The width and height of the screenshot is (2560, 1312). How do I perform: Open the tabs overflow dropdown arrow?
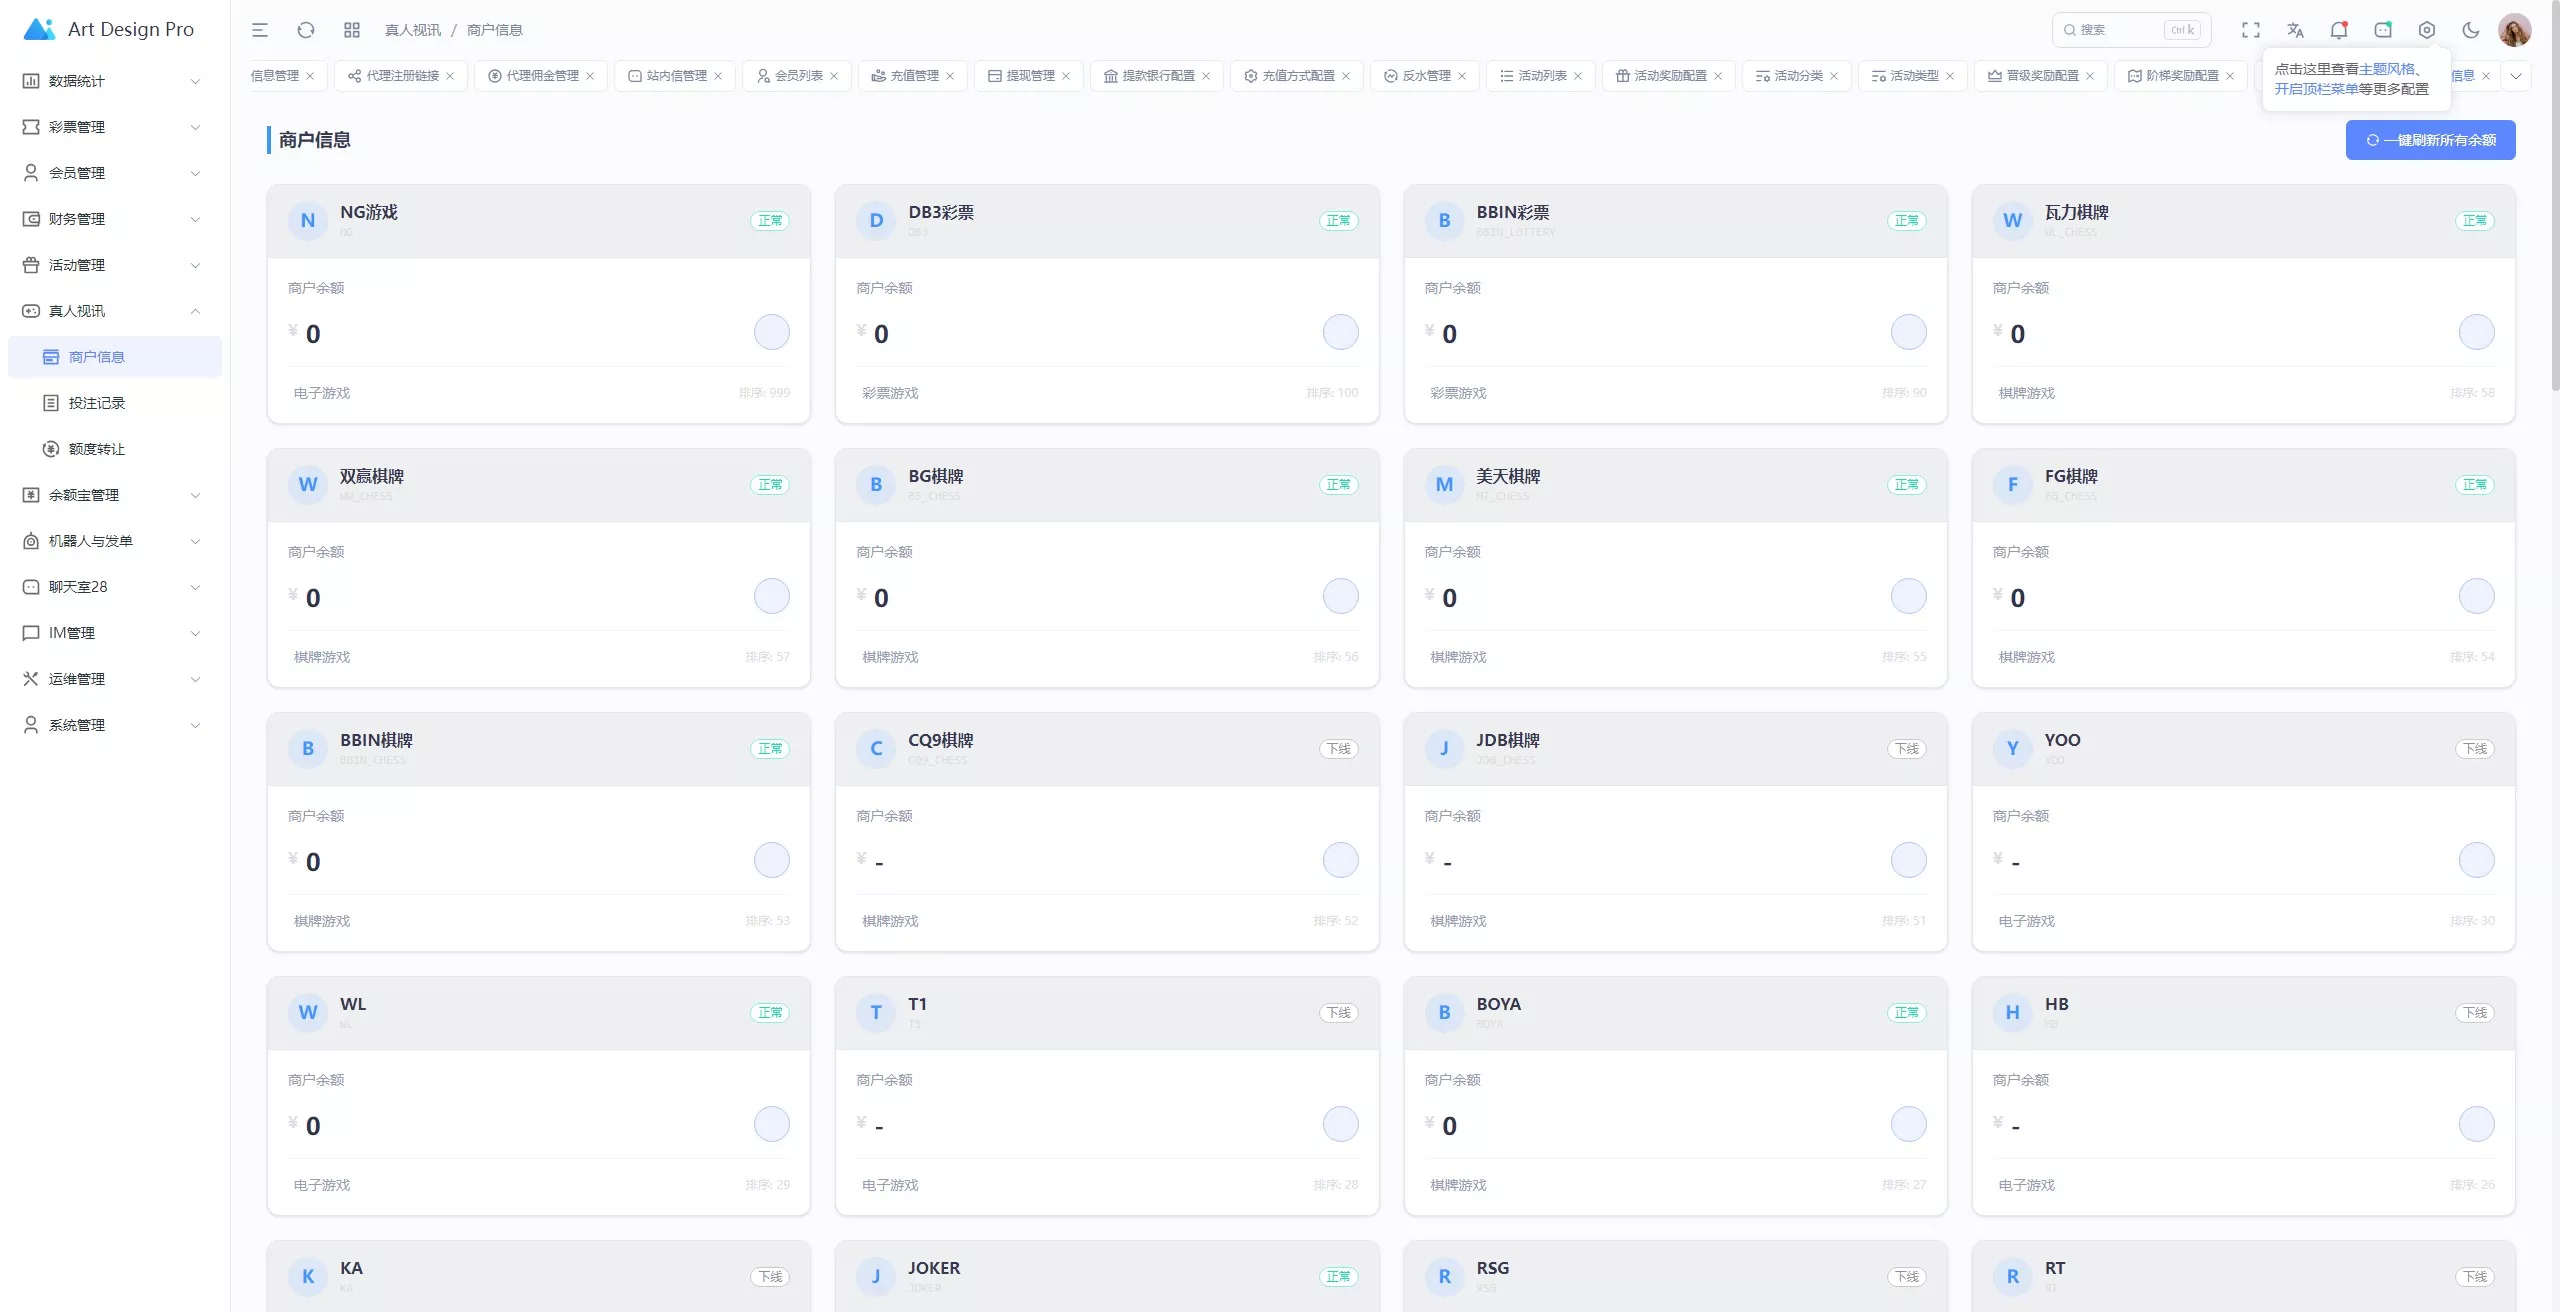click(2516, 76)
